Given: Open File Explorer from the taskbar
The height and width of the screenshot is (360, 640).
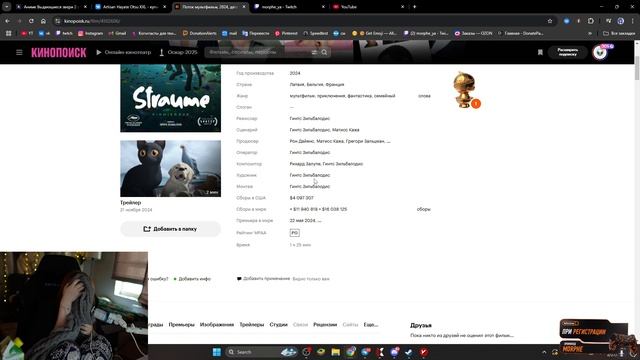Looking at the screenshot, I should click(336, 352).
